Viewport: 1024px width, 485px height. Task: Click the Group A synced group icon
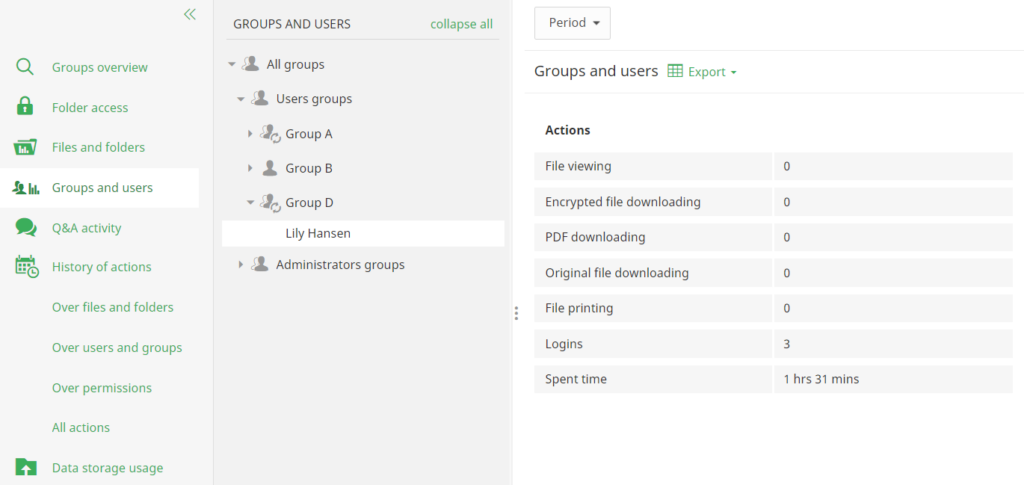270,134
